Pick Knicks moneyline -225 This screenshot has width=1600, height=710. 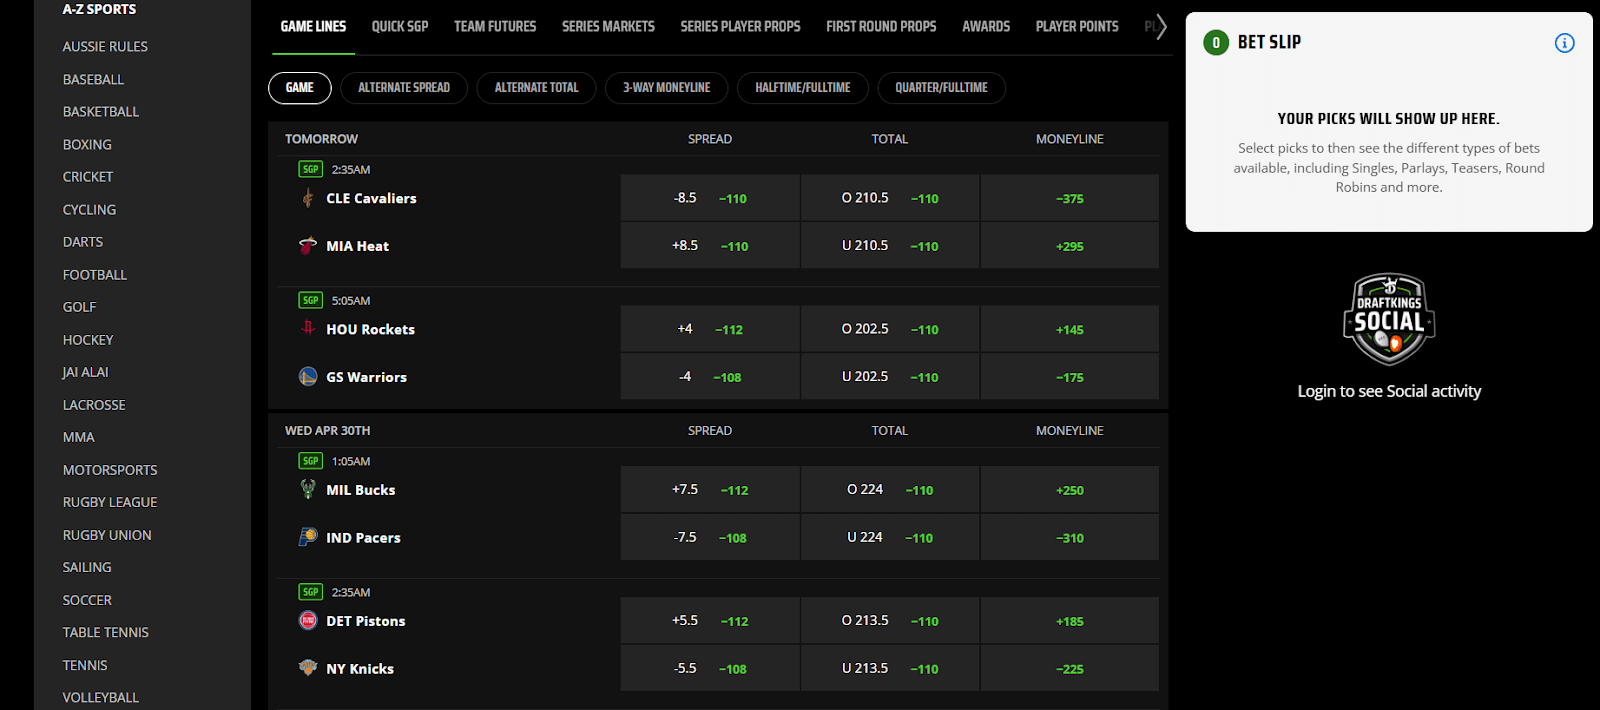(1070, 668)
